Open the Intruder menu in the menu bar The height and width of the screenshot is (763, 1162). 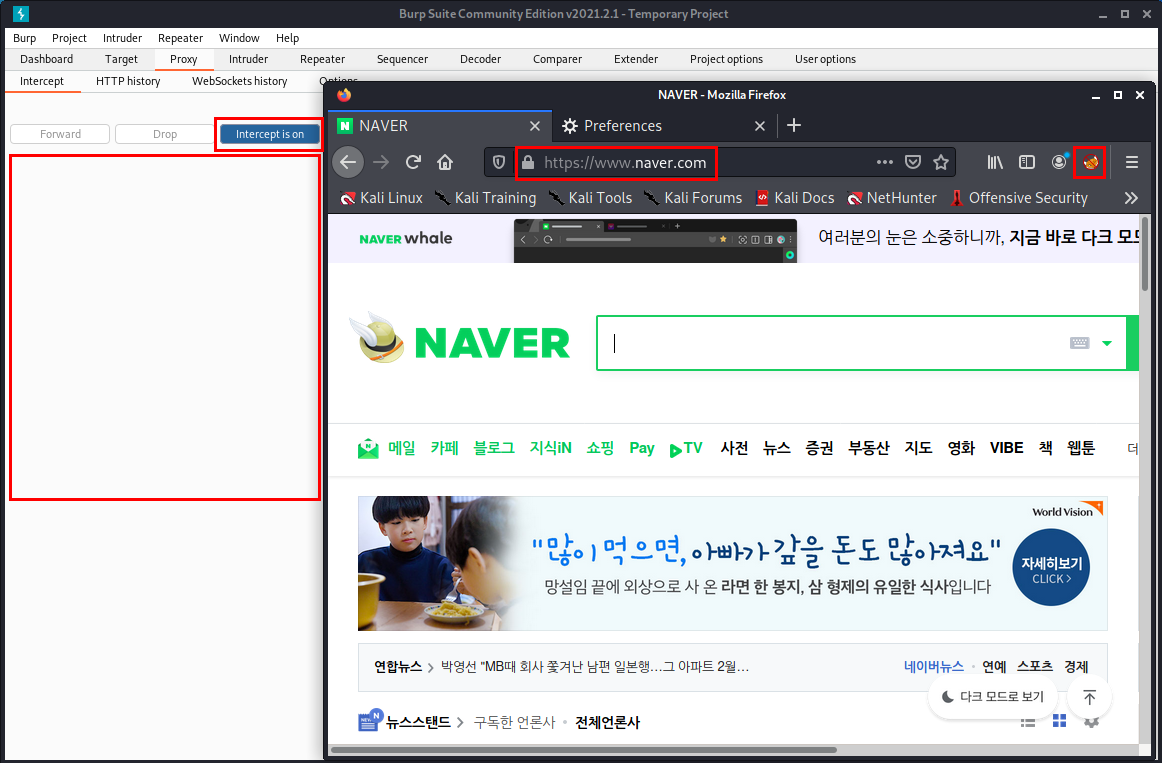[x=122, y=38]
